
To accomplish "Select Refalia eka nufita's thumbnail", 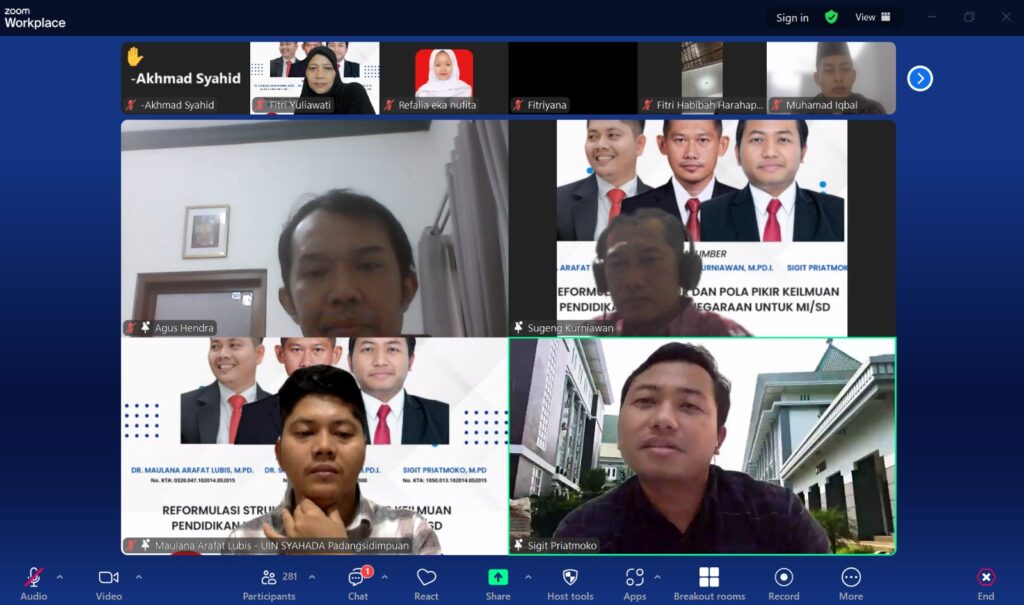I will coord(443,78).
